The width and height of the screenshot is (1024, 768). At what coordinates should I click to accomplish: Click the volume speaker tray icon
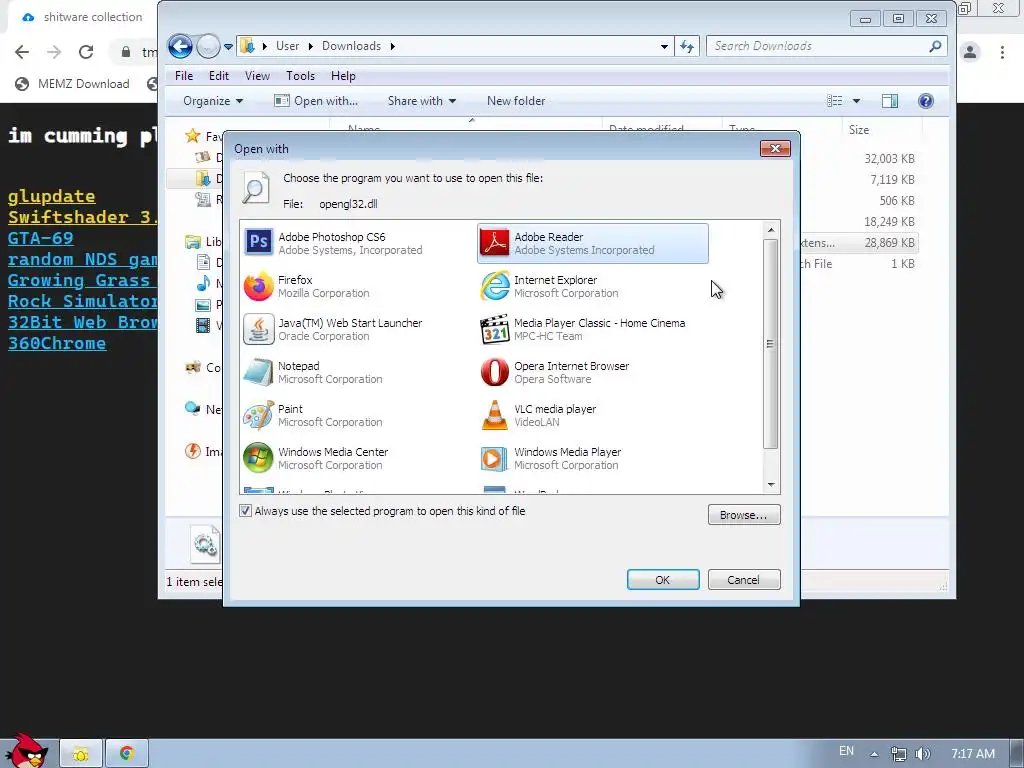922,754
